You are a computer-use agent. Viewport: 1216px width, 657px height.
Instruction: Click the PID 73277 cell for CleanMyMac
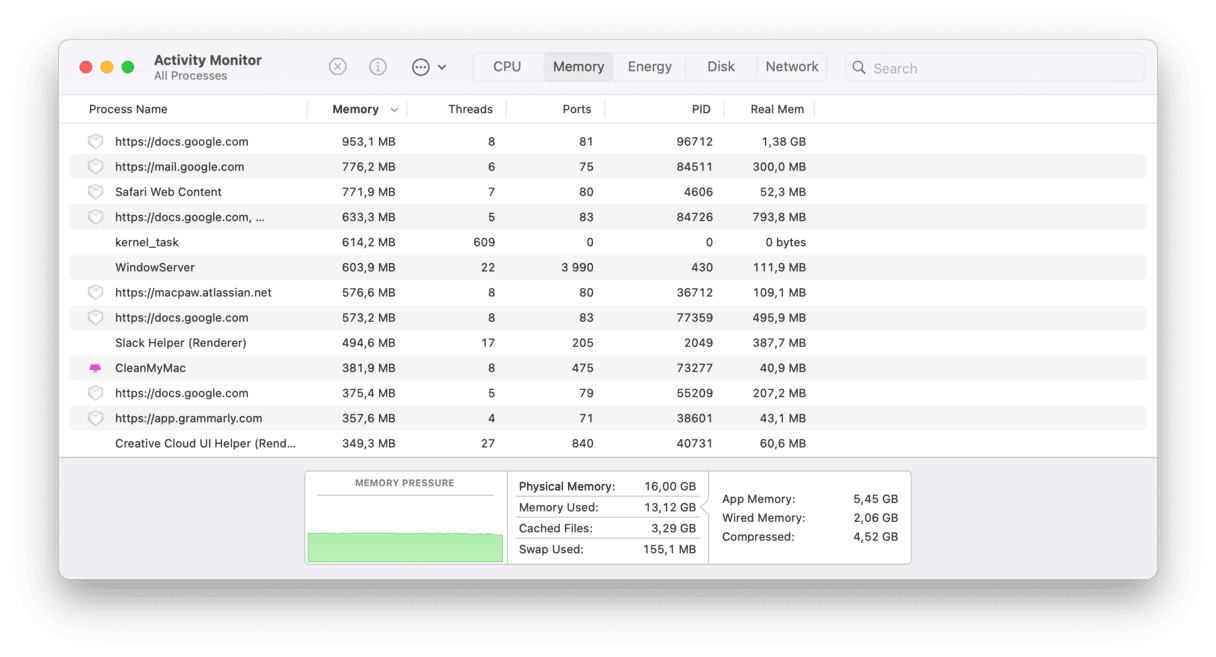tap(694, 368)
